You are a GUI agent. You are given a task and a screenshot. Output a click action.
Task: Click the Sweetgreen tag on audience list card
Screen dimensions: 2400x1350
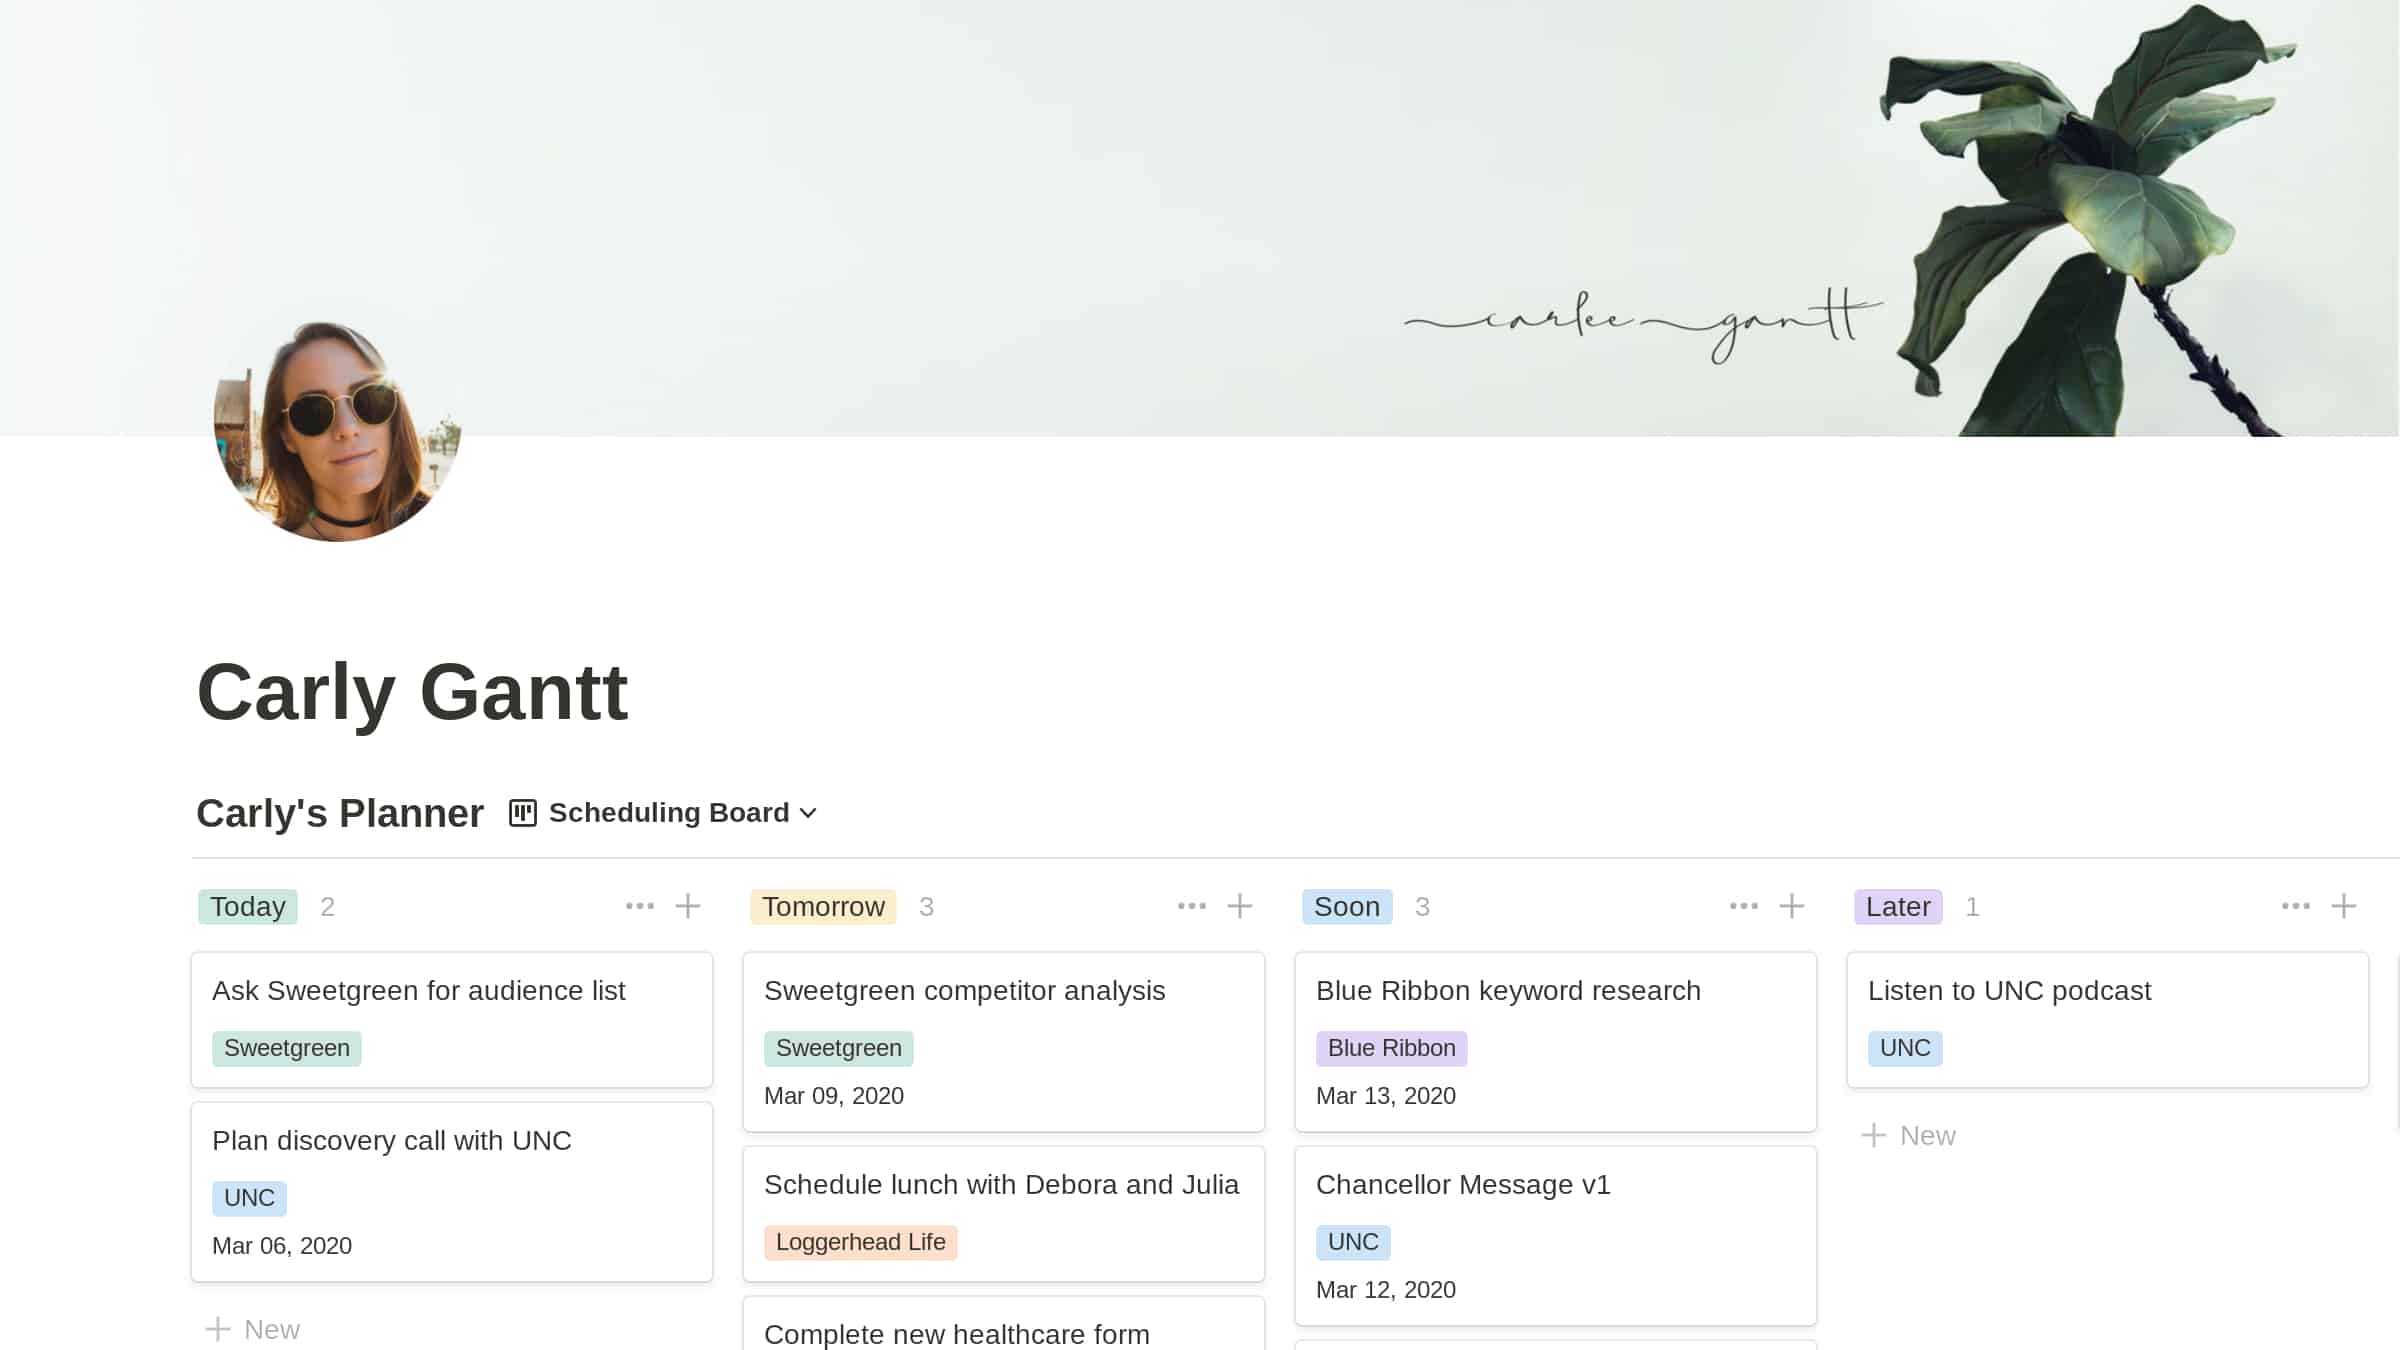tap(286, 1048)
